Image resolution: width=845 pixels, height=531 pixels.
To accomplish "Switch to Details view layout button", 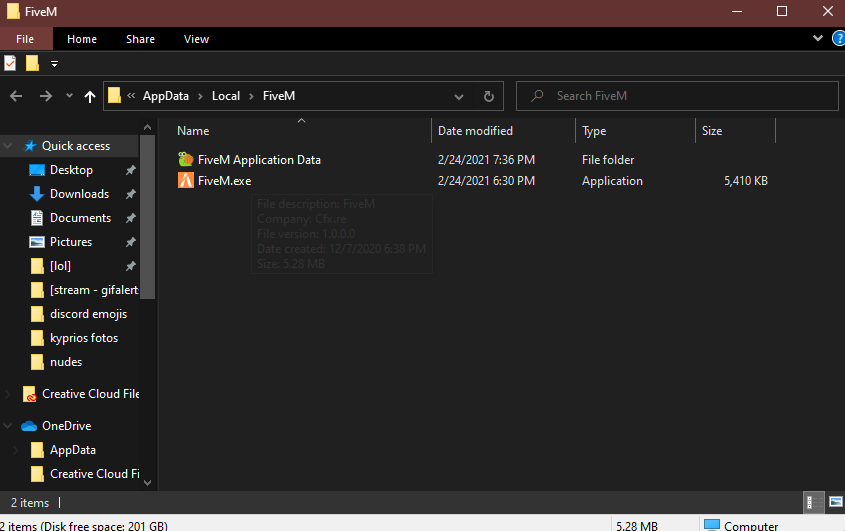I will tap(813, 502).
